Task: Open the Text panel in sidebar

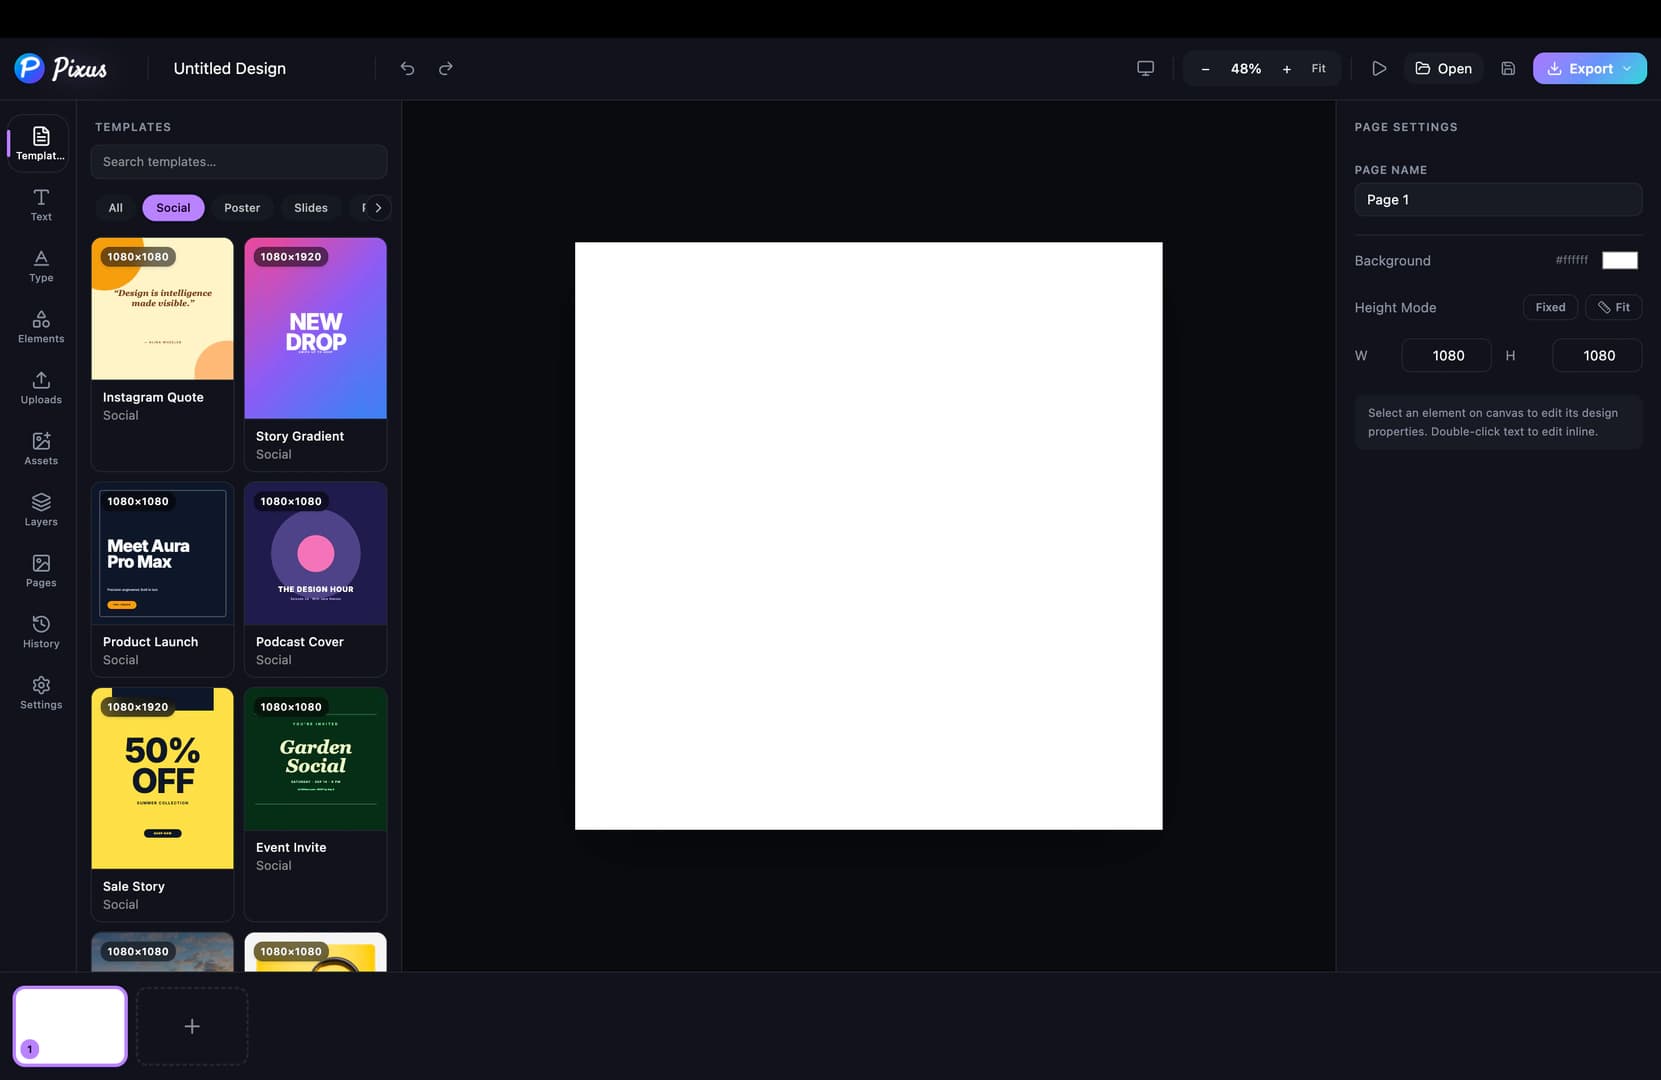Action: (x=41, y=204)
